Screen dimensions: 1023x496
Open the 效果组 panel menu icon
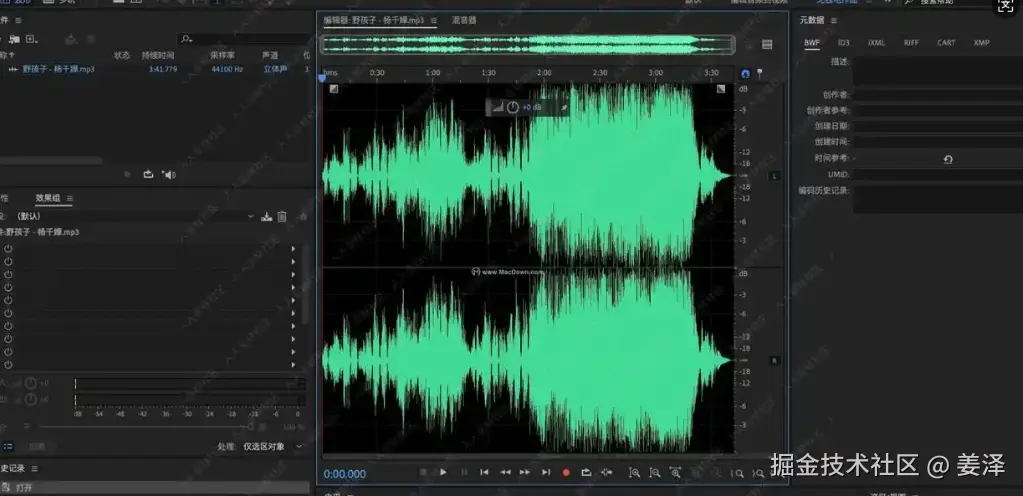tap(70, 198)
